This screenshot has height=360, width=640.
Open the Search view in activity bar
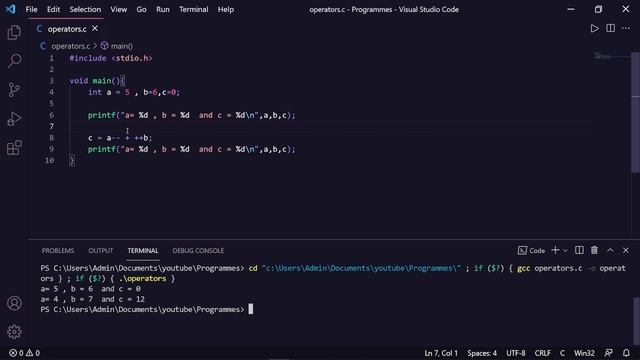pos(14,61)
